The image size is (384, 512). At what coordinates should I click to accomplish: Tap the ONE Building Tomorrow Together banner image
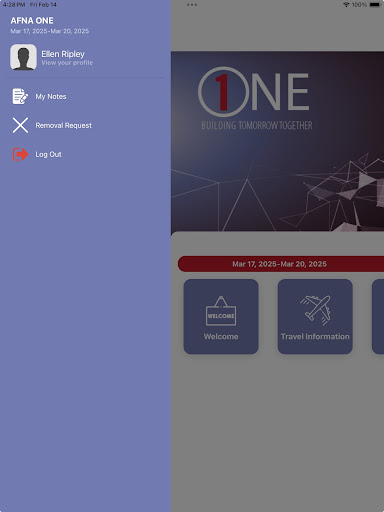(277, 141)
